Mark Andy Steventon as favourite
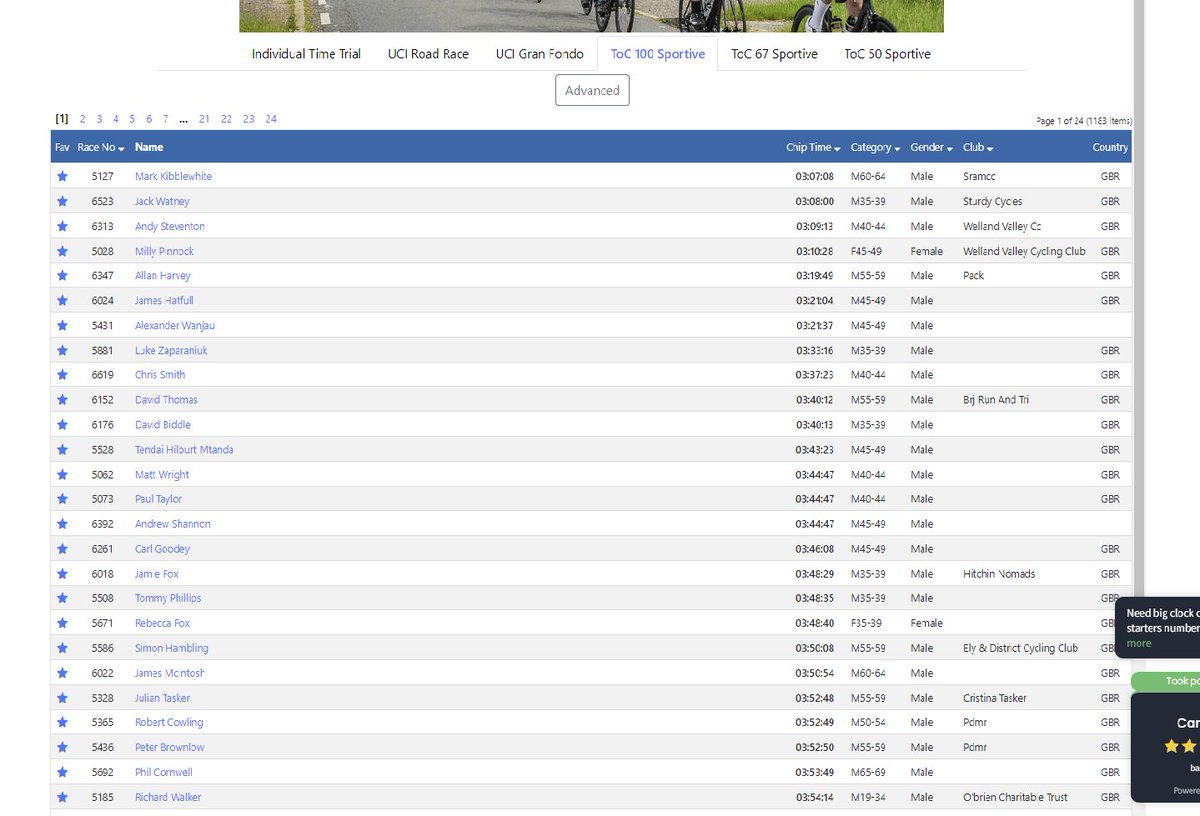 (62, 226)
